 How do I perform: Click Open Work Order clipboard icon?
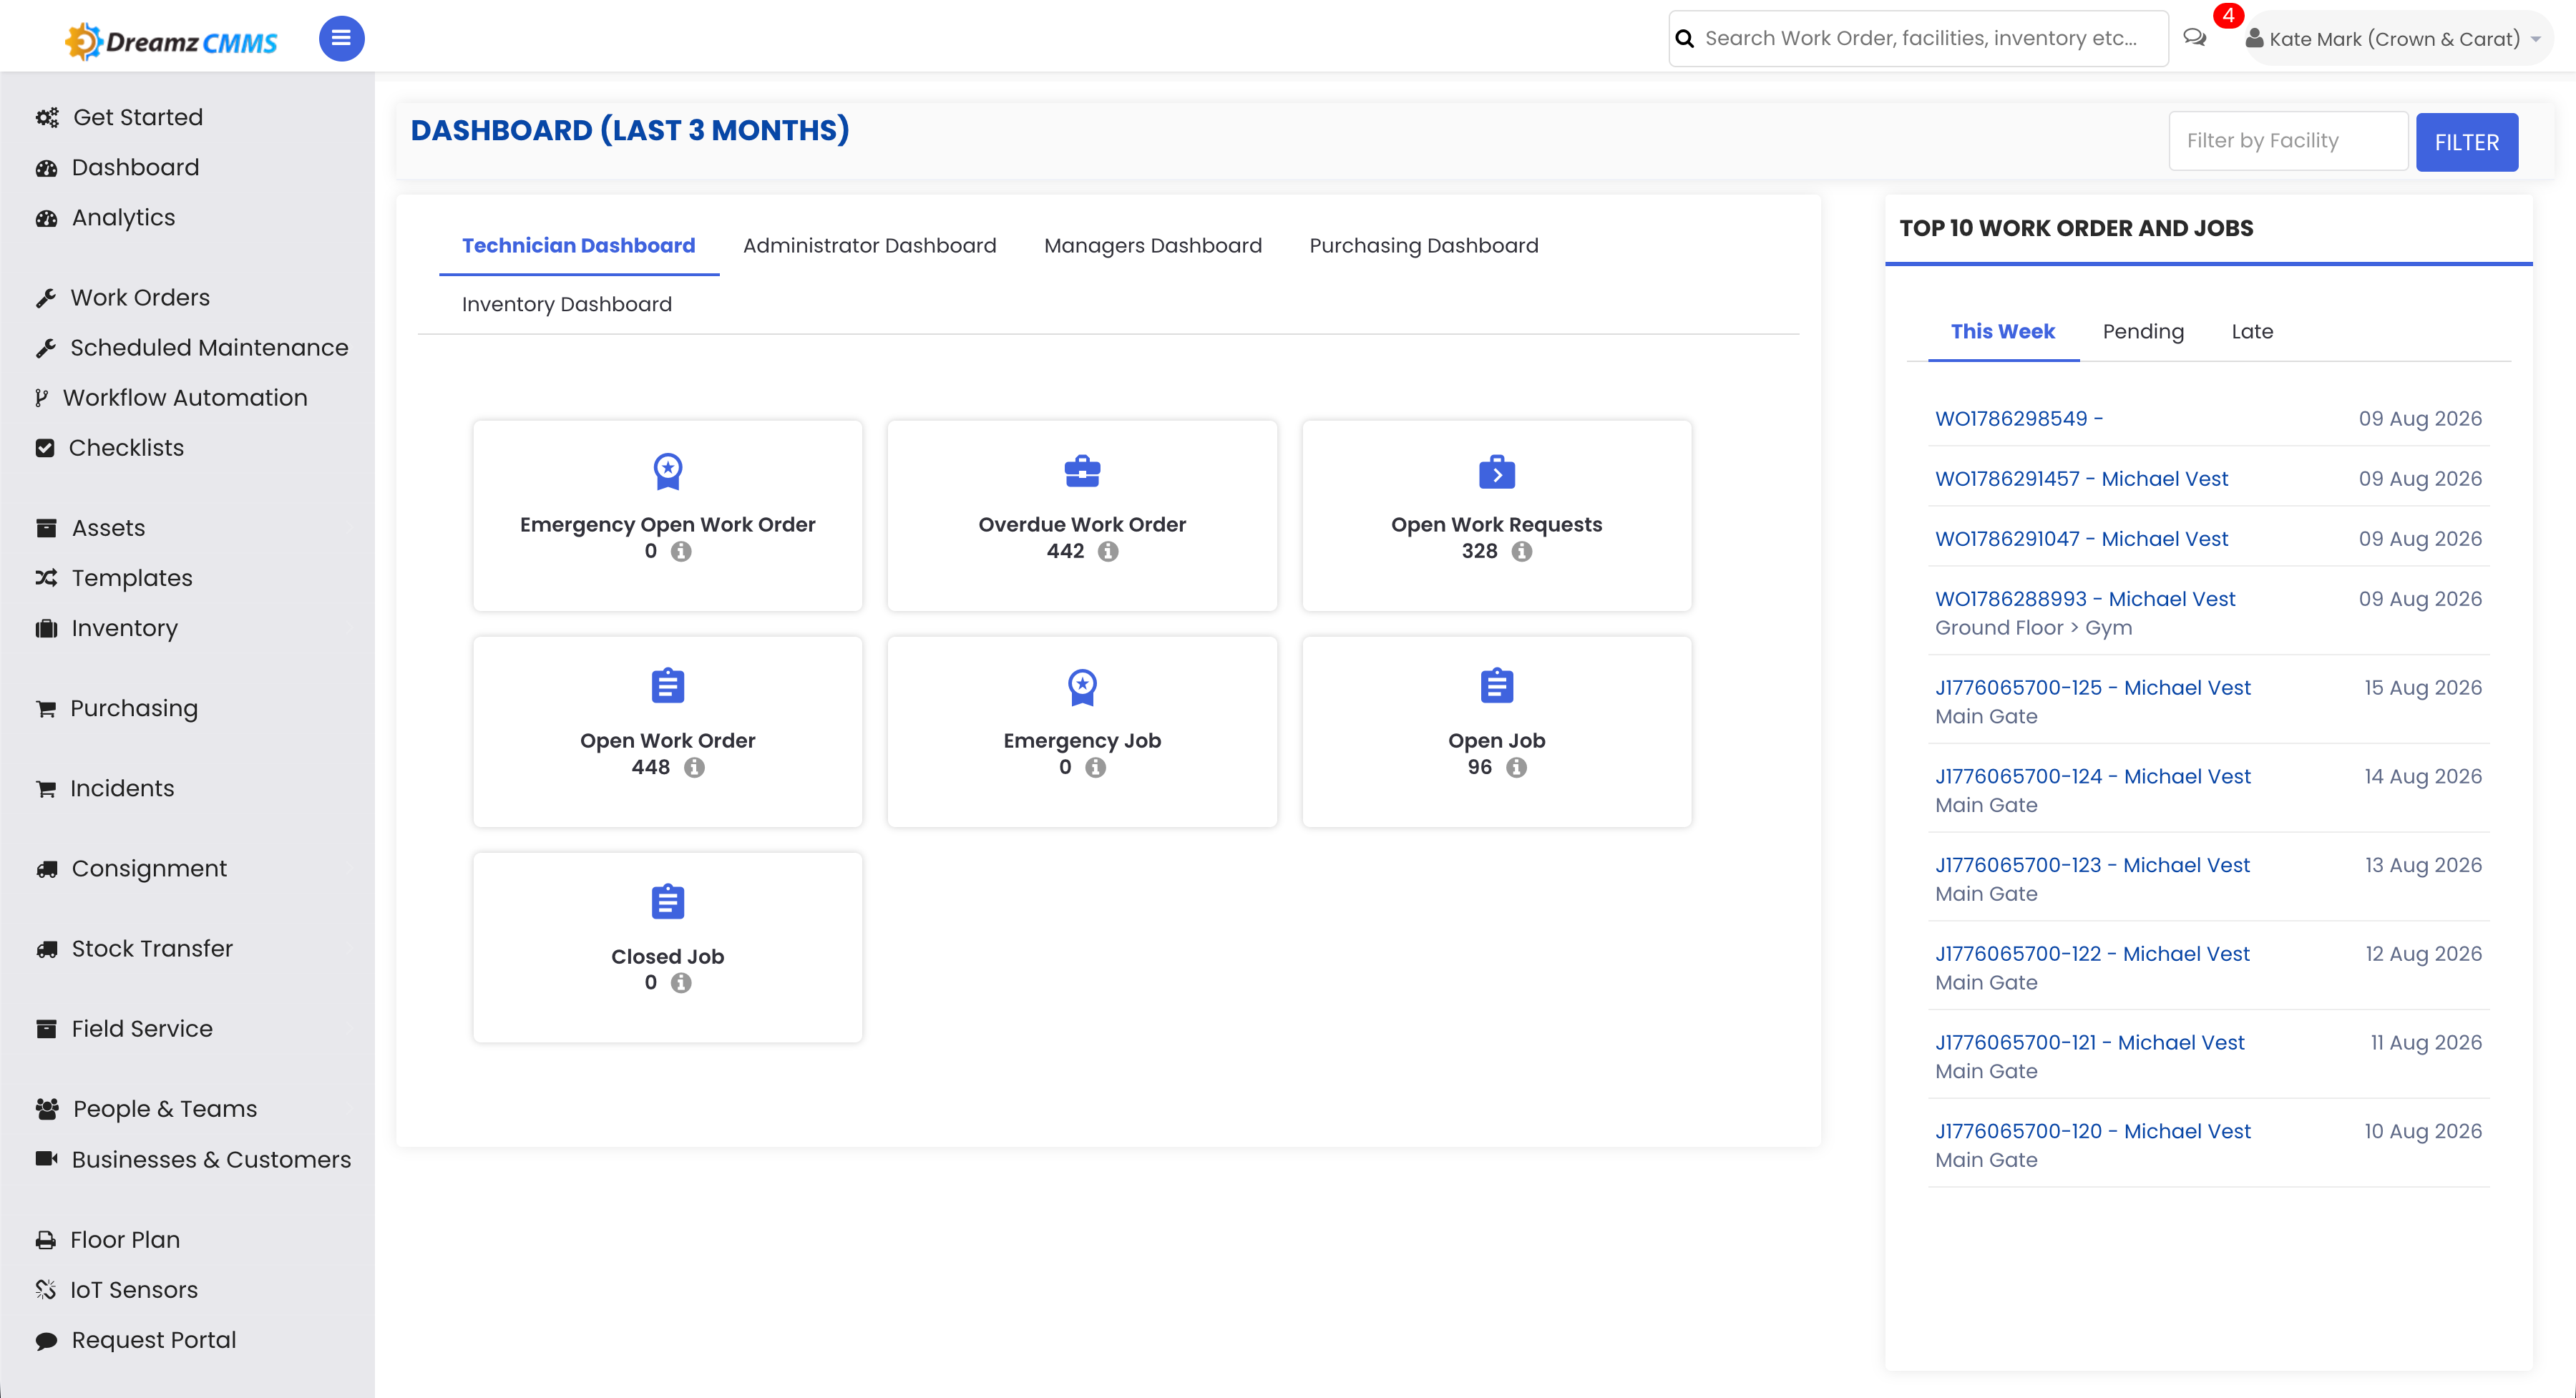pyautogui.click(x=668, y=686)
